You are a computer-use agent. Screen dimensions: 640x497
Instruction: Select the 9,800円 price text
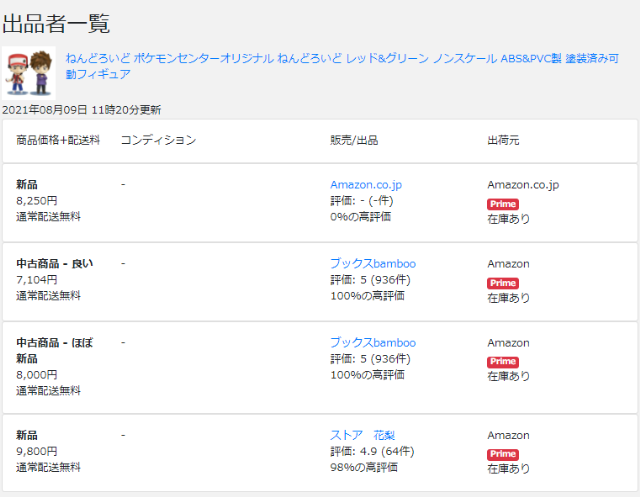pos(37,451)
